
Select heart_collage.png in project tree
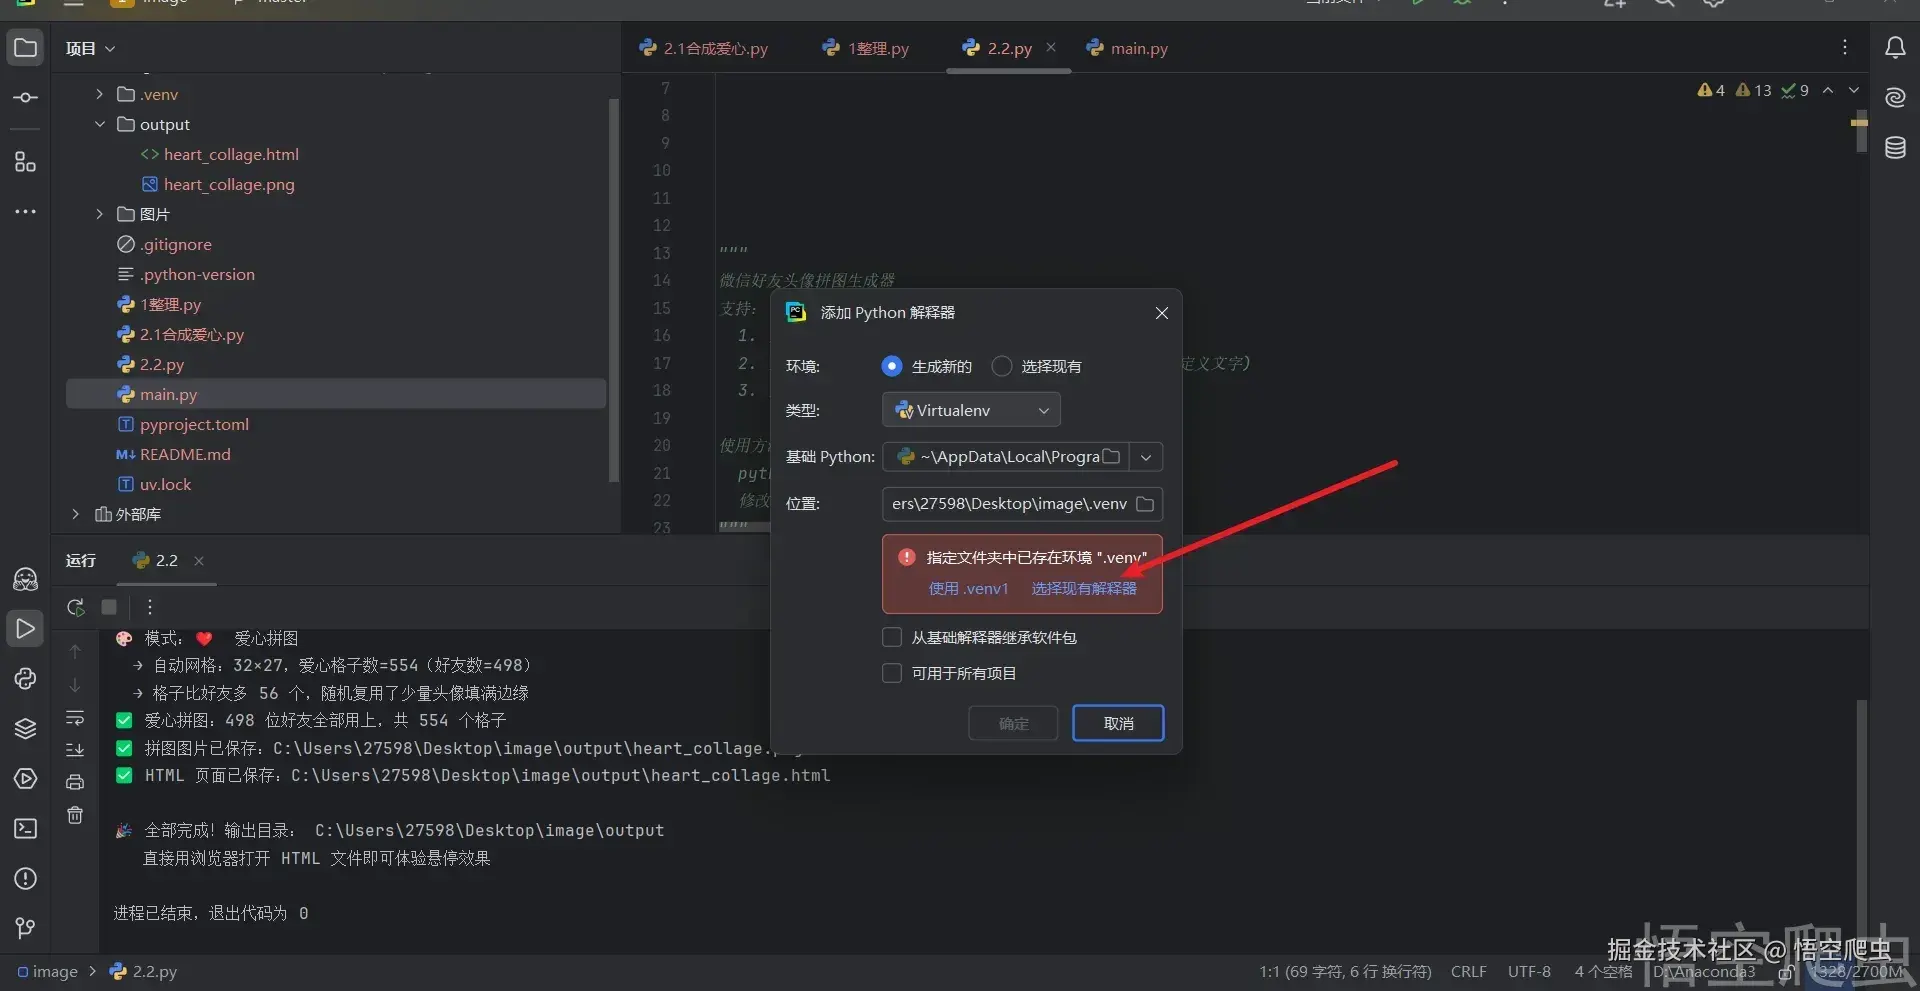[x=229, y=184]
